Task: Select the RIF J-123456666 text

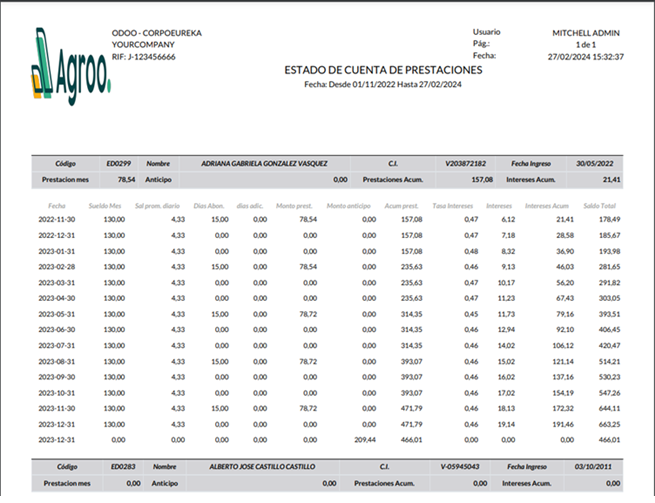Action: point(144,57)
